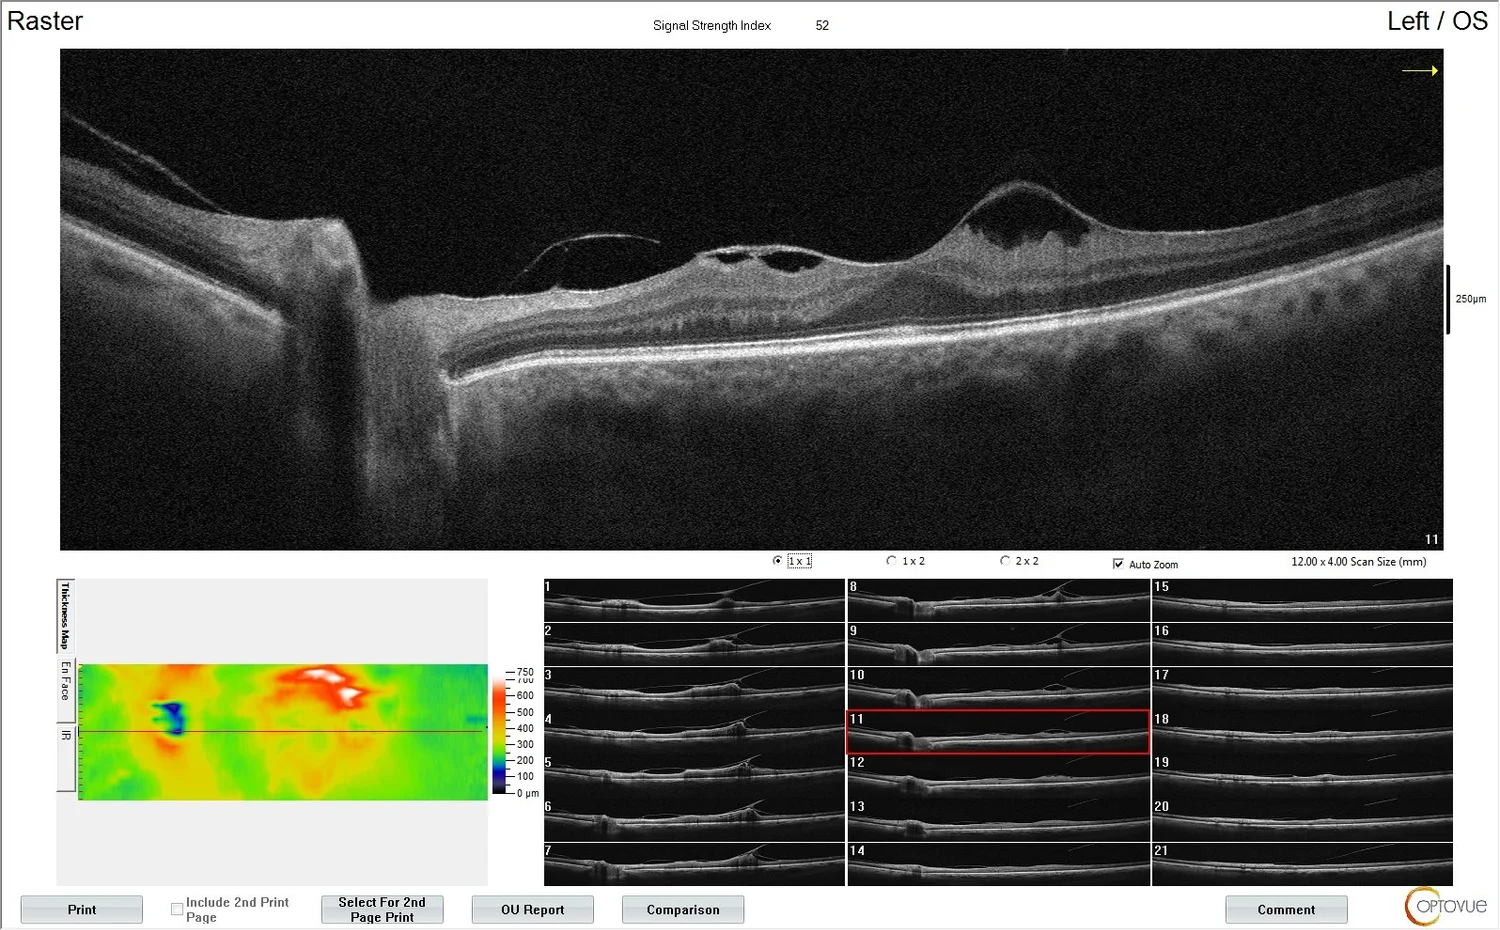
Task: Click Select For 2nd Page Print
Action: click(x=382, y=909)
